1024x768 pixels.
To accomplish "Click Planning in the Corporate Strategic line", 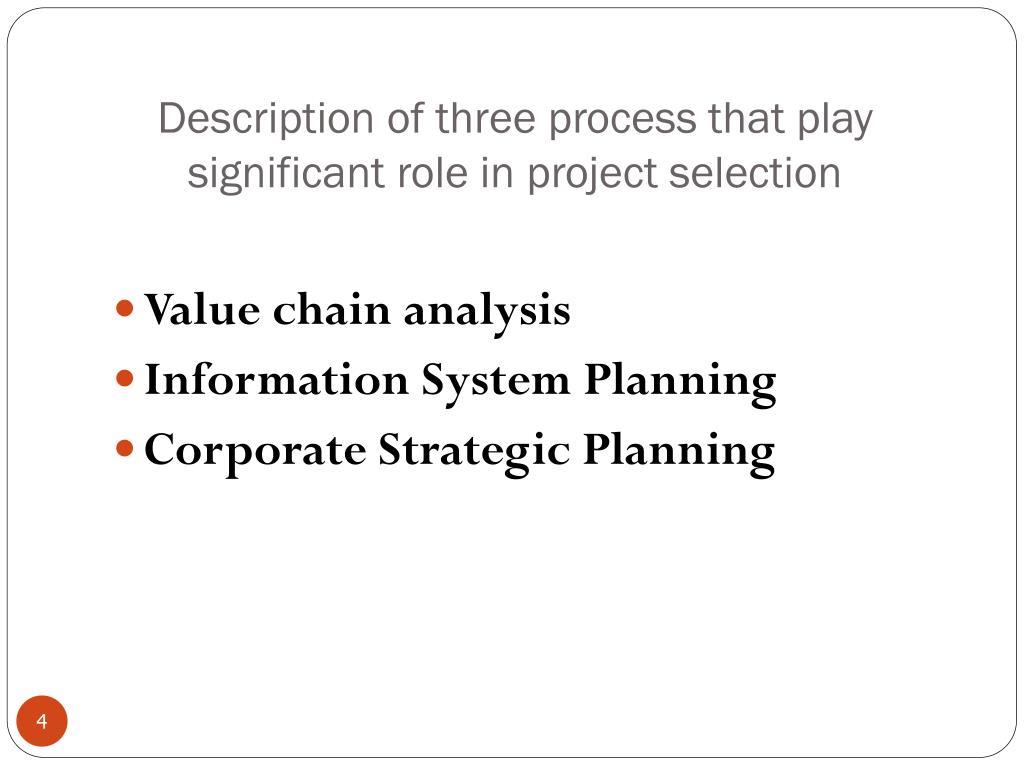I will 679,452.
